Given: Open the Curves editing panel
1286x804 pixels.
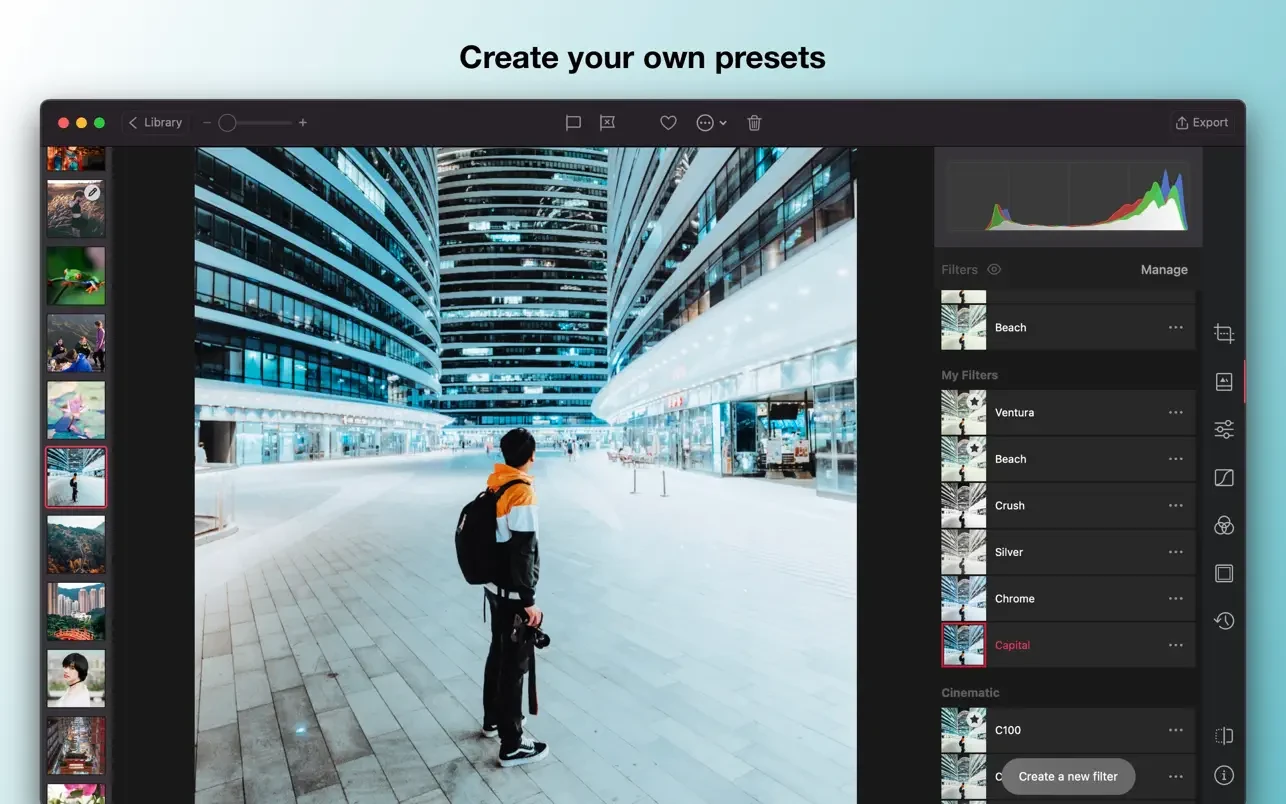Looking at the screenshot, I should pos(1224,477).
